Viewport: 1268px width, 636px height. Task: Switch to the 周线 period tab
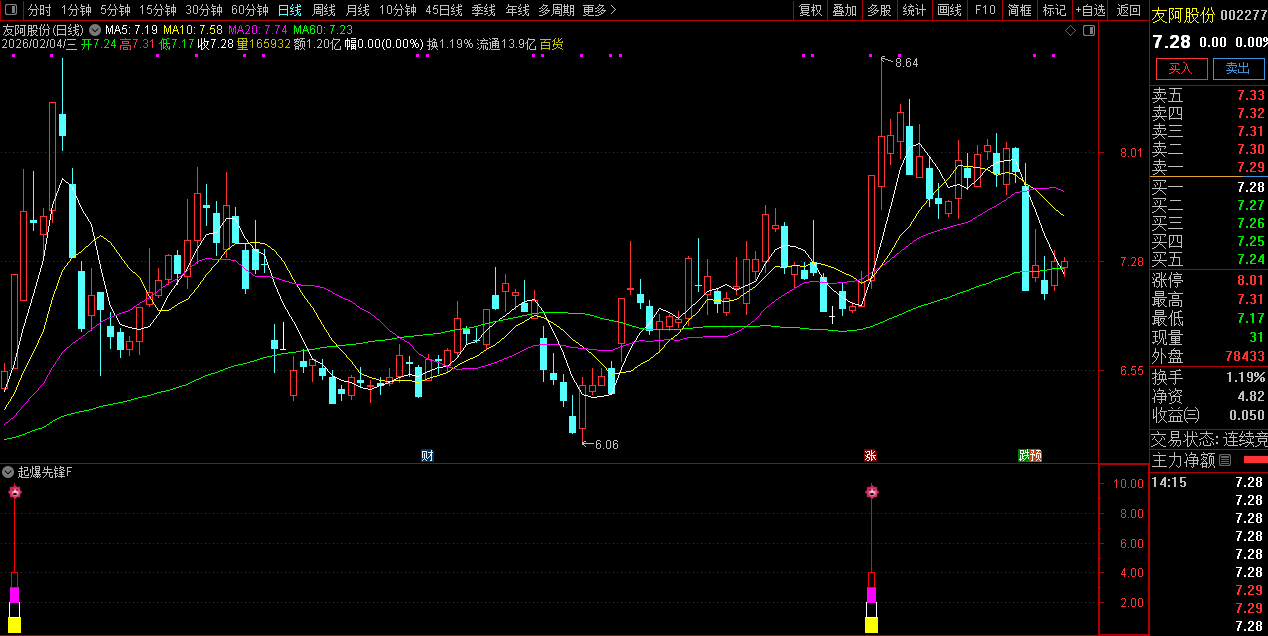323,10
